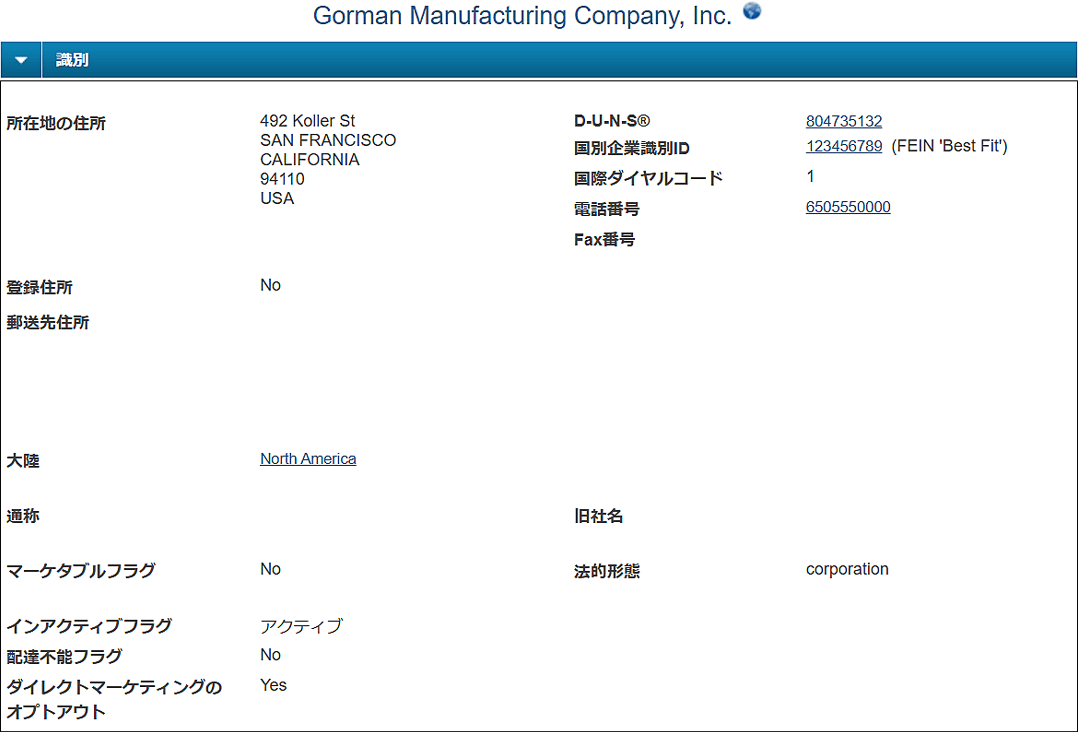Collapse the 識別 section with arrow
Screen dimensions: 1078x732
click(21, 60)
